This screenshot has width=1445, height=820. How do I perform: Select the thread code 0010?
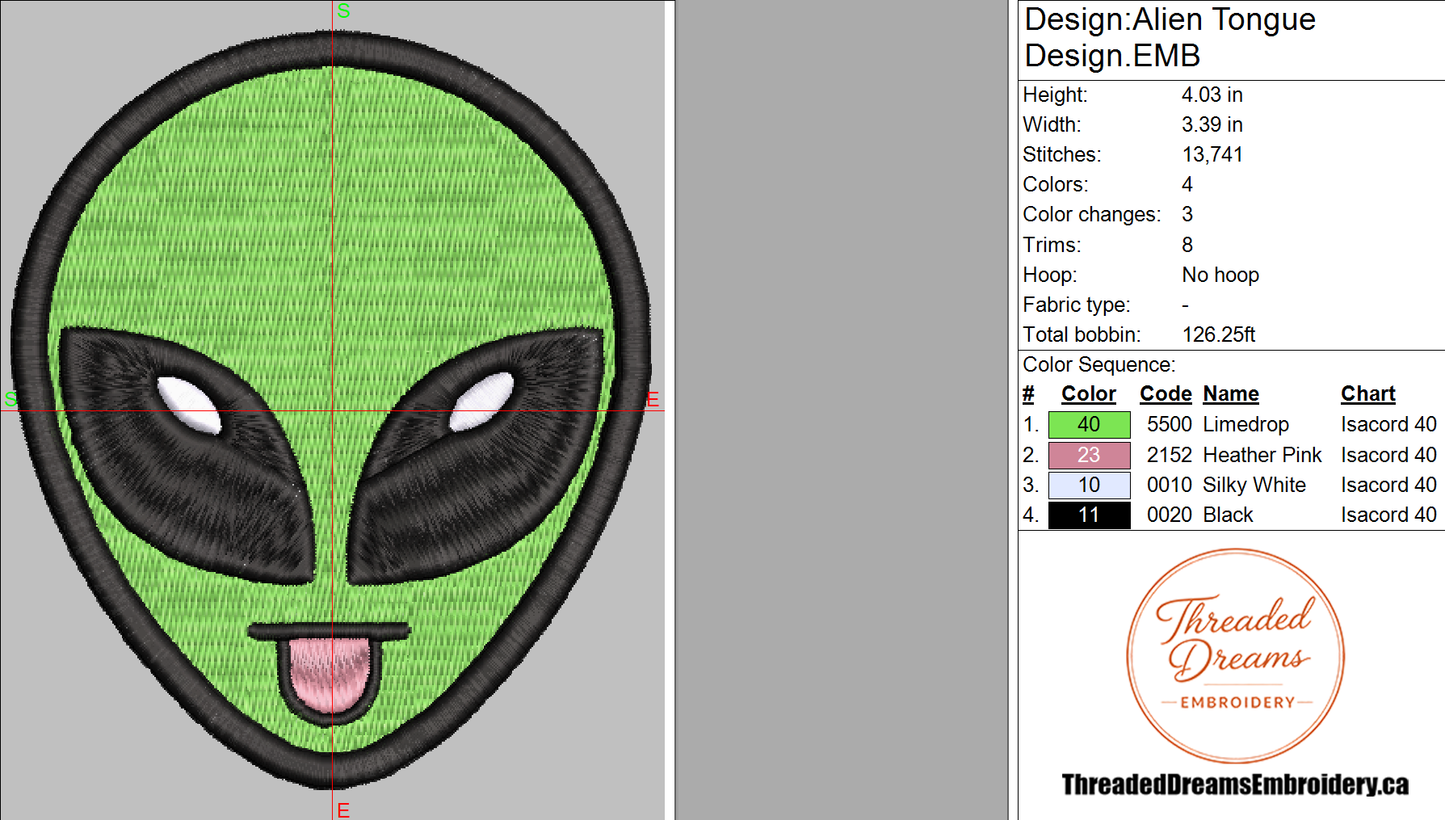1169,485
